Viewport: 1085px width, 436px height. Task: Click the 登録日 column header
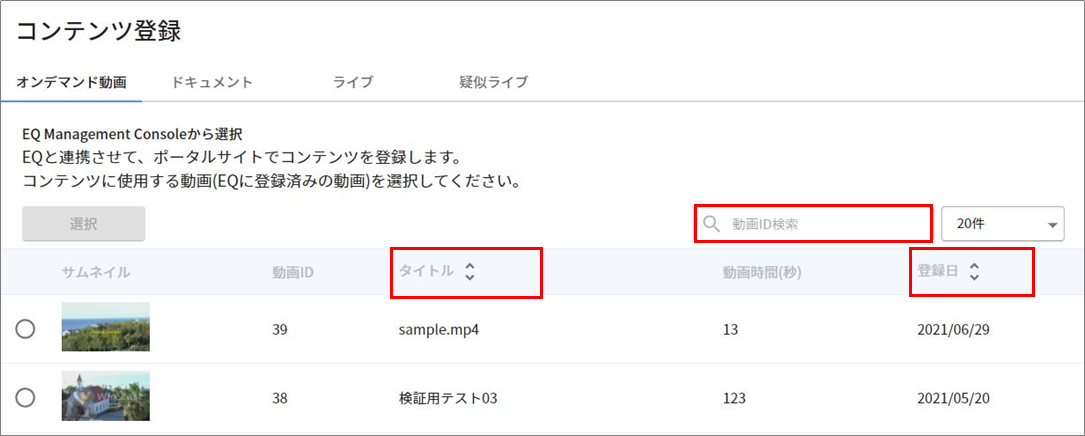pos(938,272)
